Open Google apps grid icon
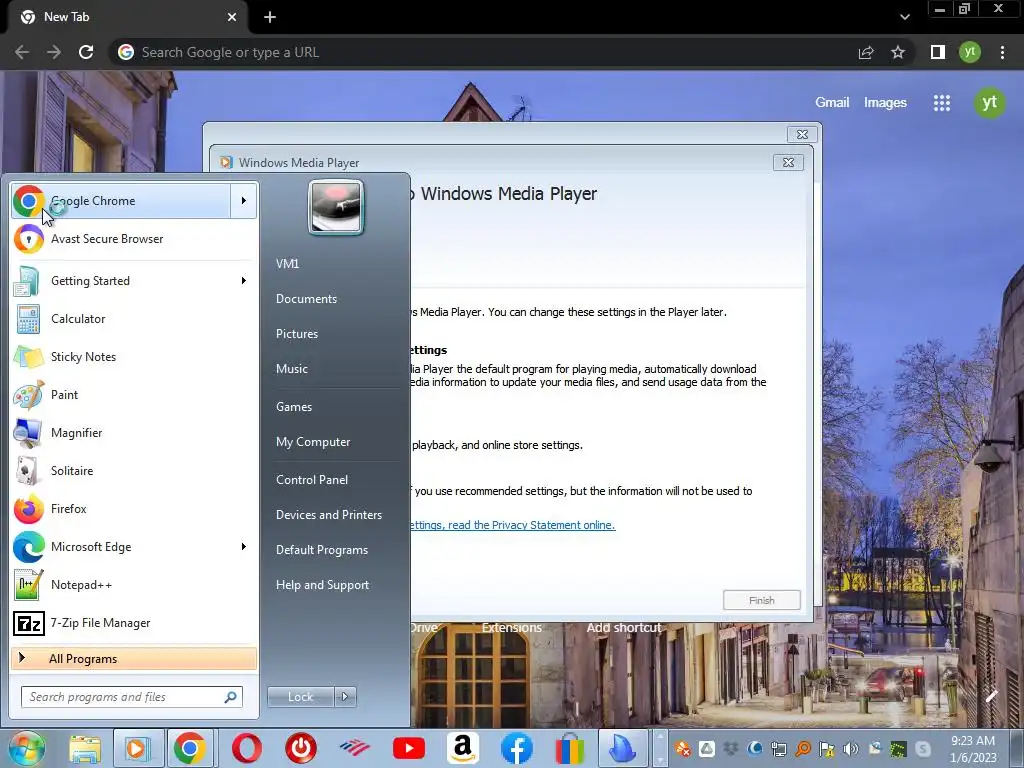 pyautogui.click(x=942, y=103)
